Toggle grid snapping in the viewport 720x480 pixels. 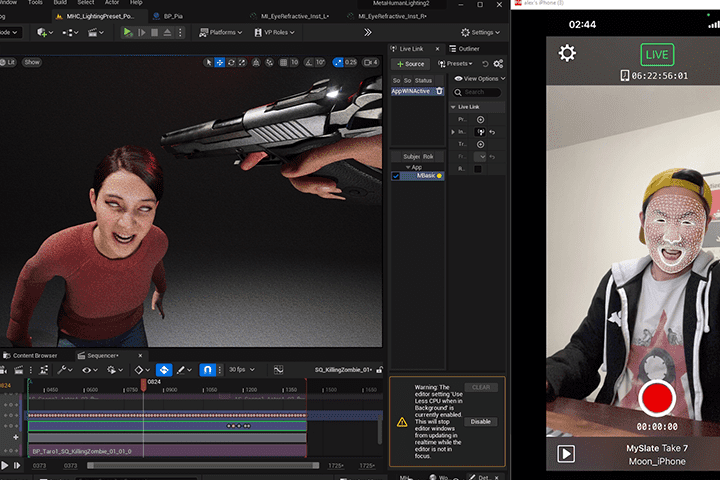(284, 62)
